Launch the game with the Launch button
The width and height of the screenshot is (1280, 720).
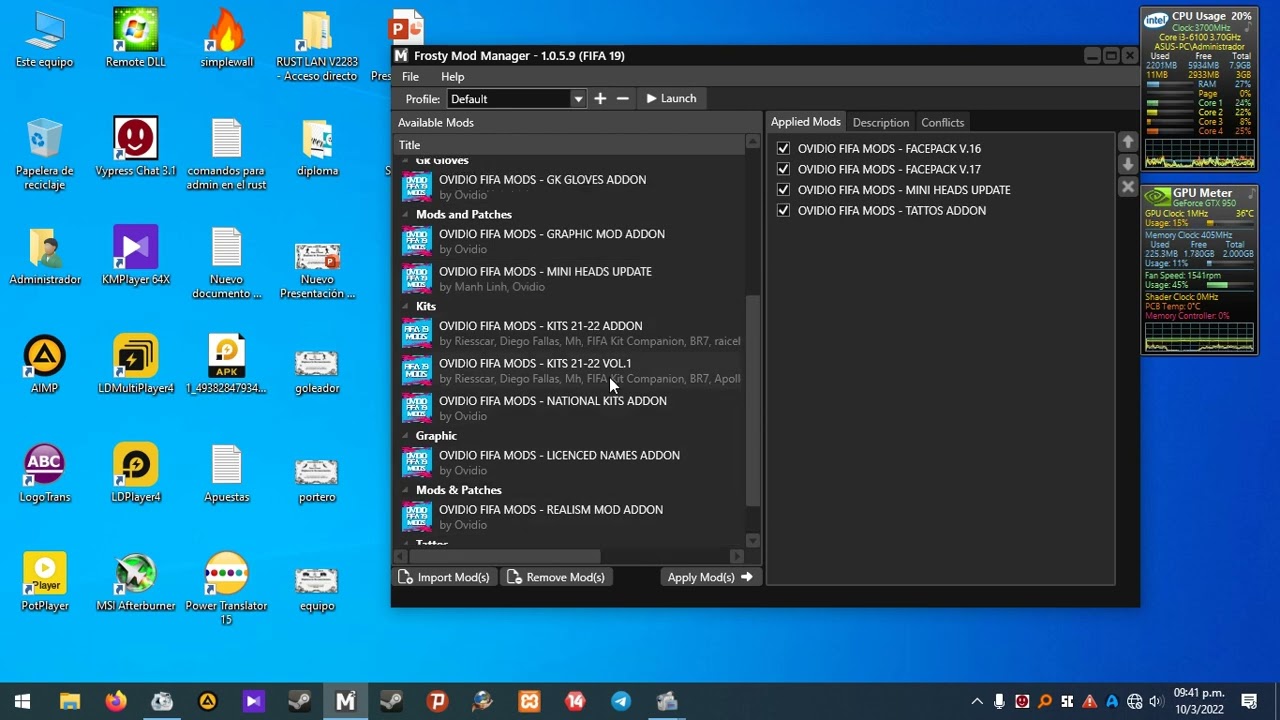coord(671,98)
